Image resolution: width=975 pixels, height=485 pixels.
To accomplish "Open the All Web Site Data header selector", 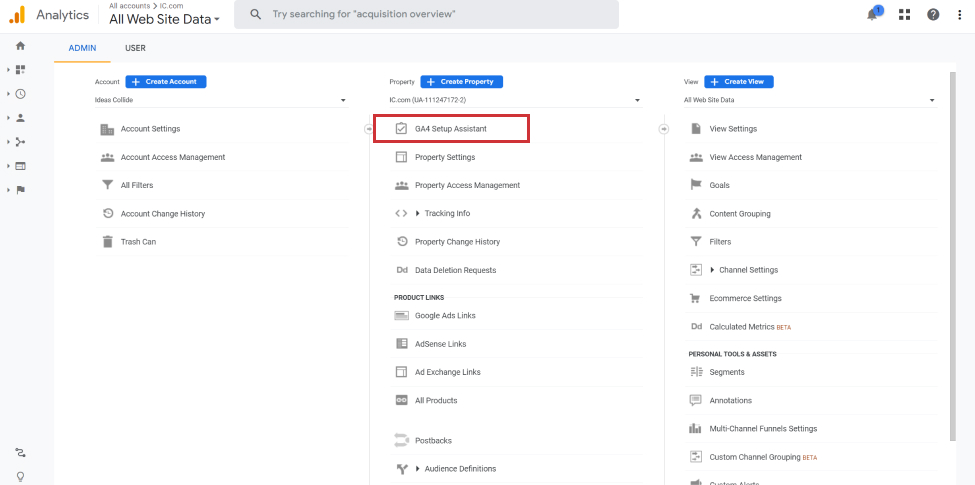I will 164,19.
